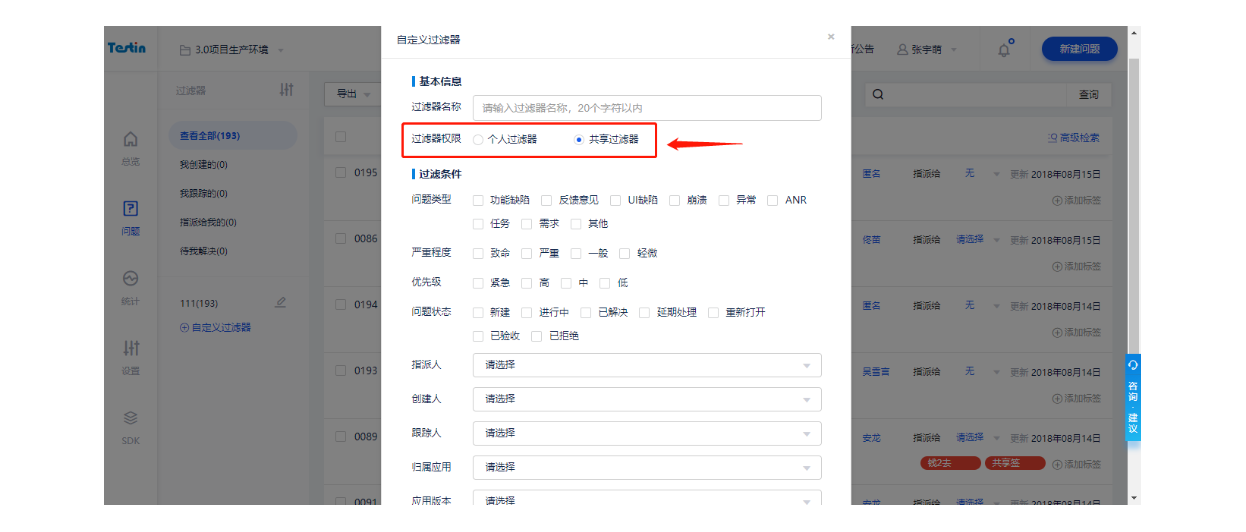Click the pencil edit icon for filter 111(193)
The image size is (1246, 532).
coord(280,302)
